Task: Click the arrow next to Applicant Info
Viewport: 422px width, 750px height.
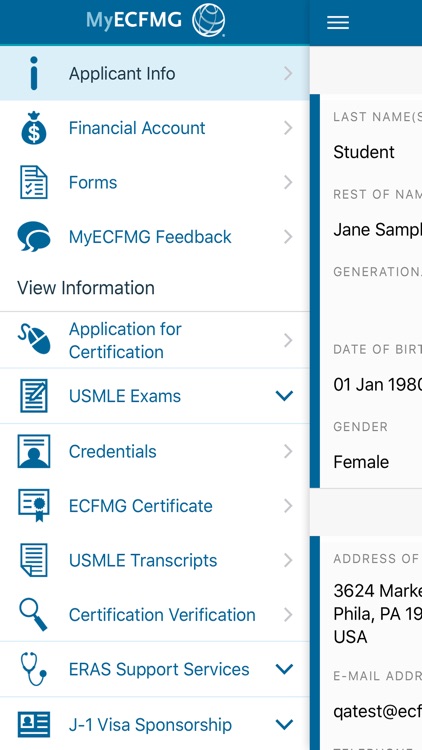Action: 288,73
